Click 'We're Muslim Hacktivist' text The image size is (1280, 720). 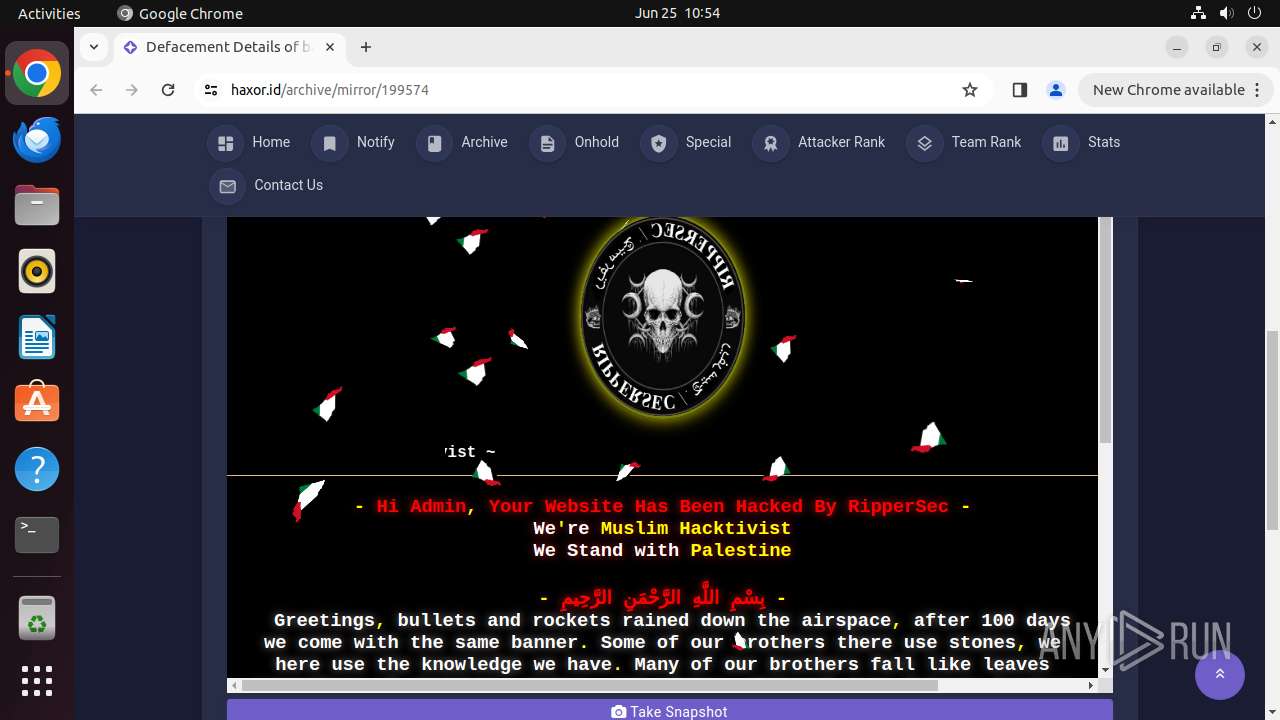pos(662,528)
